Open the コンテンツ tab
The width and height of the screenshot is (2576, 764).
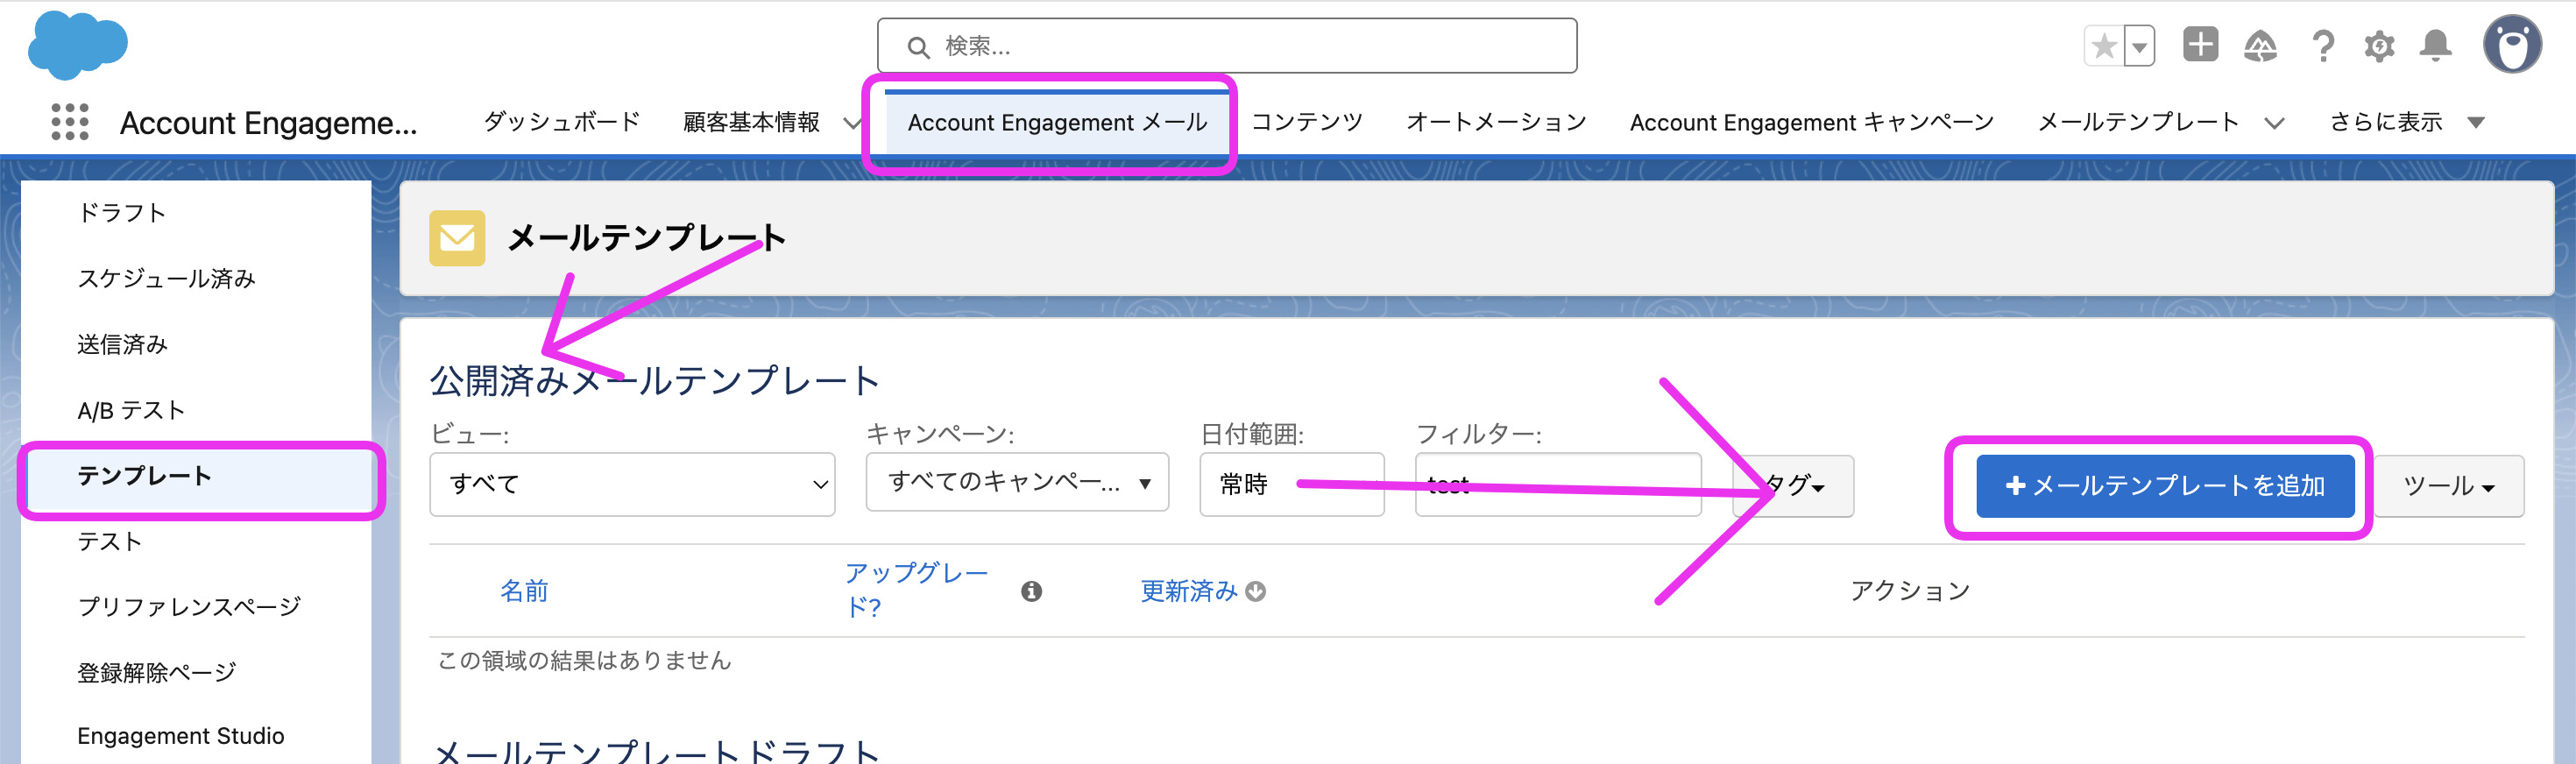(x=1306, y=122)
